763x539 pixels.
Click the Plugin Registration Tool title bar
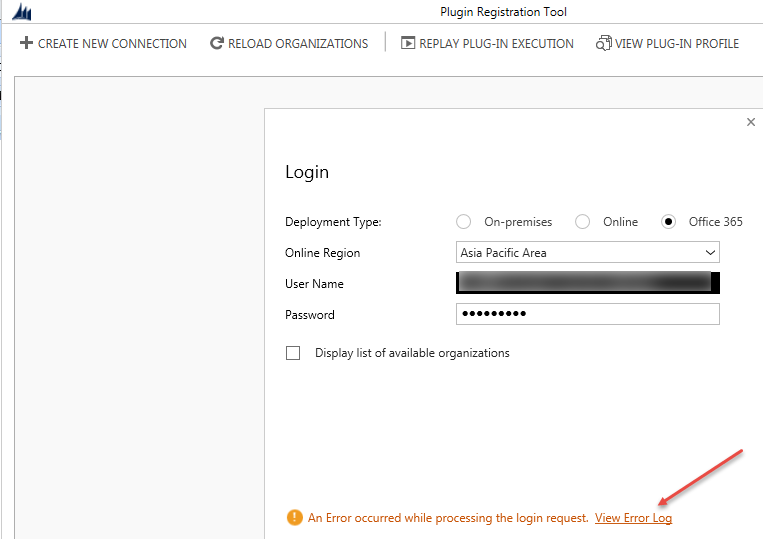pyautogui.click(x=503, y=12)
